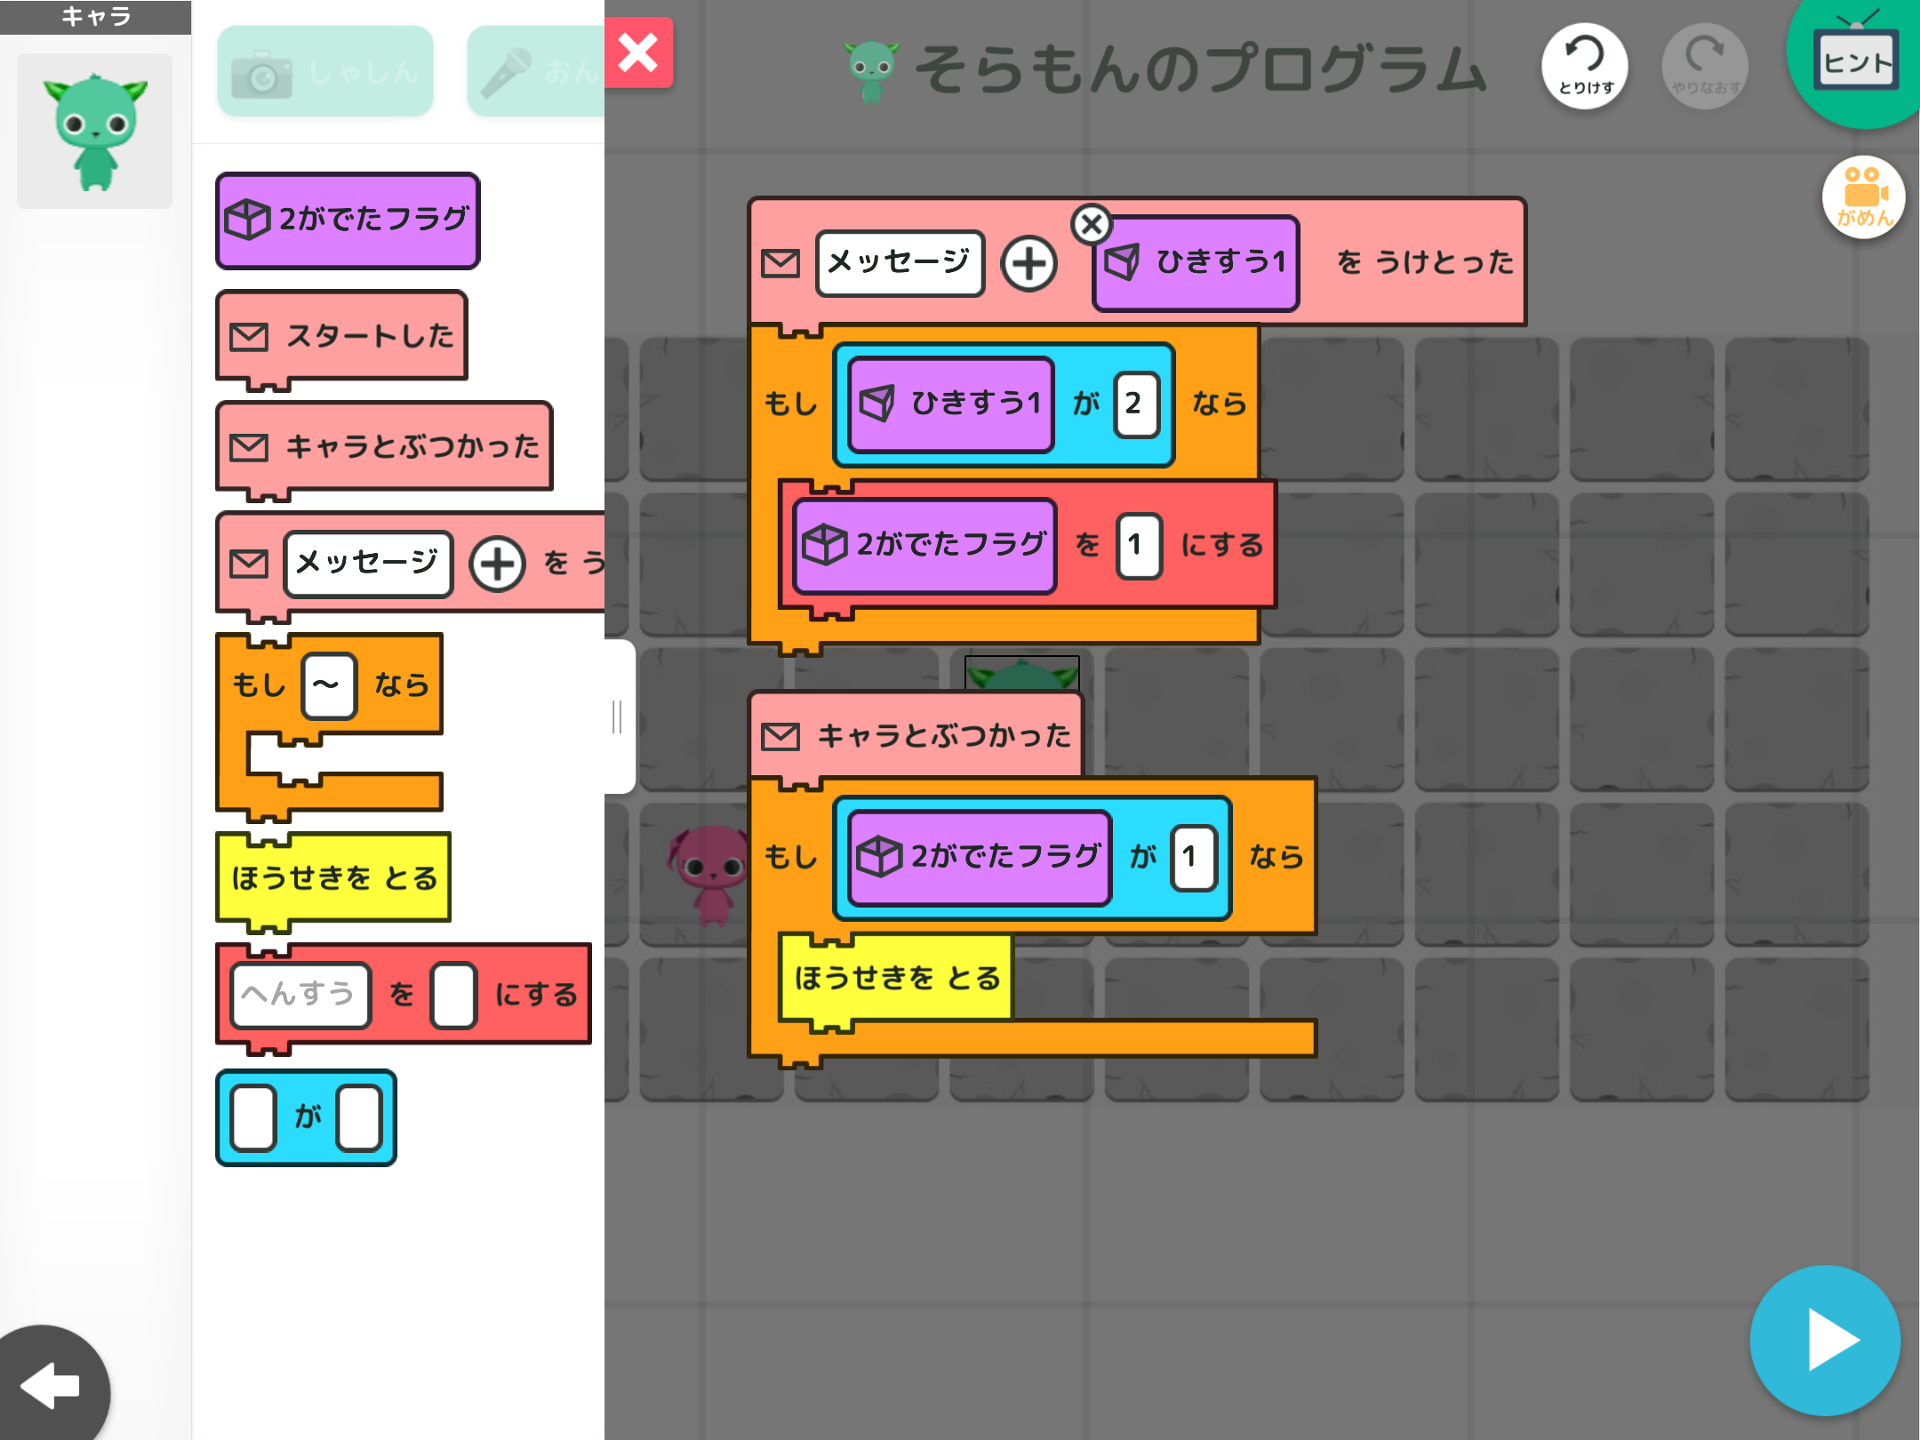Select the green そらもん character thumbnail
Image resolution: width=1920 pixels, height=1440 pixels.
tap(95, 131)
